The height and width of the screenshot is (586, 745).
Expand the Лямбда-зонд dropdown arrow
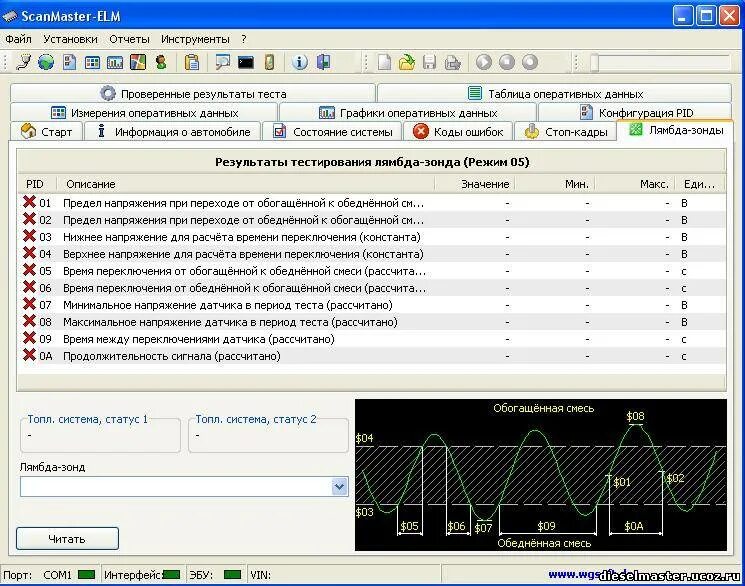coord(339,487)
